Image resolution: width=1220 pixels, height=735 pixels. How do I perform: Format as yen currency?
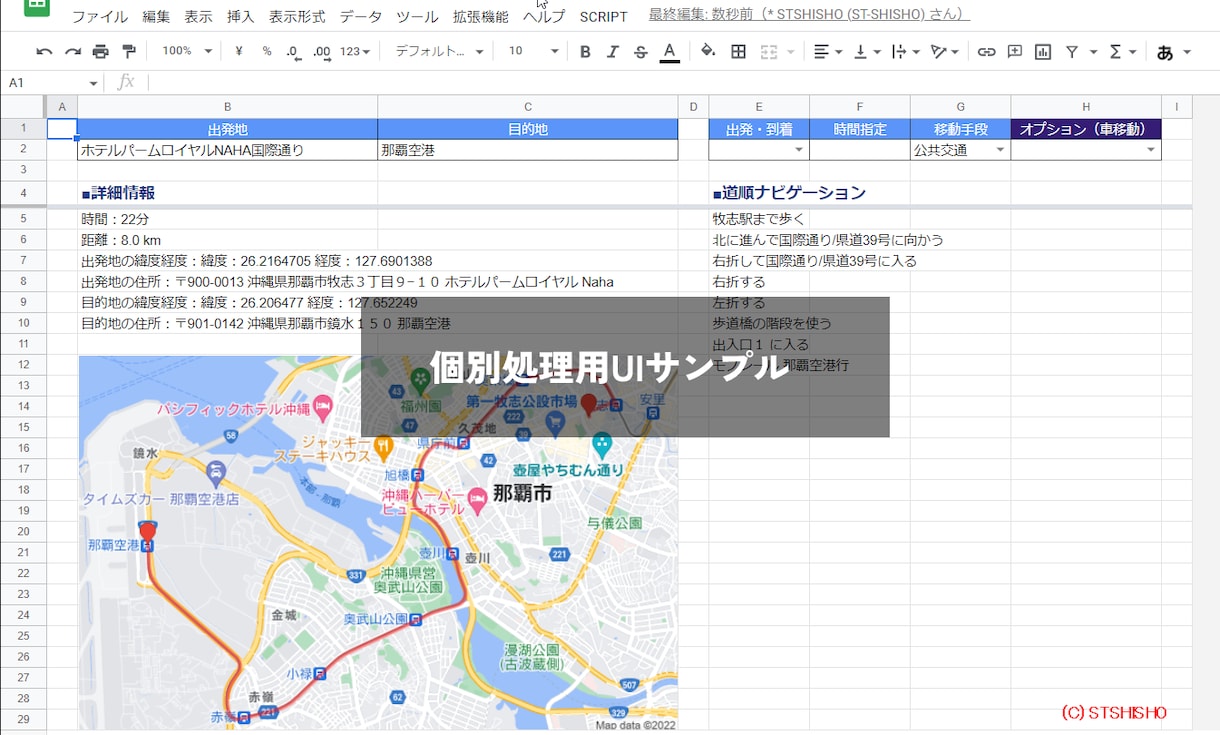(x=239, y=51)
